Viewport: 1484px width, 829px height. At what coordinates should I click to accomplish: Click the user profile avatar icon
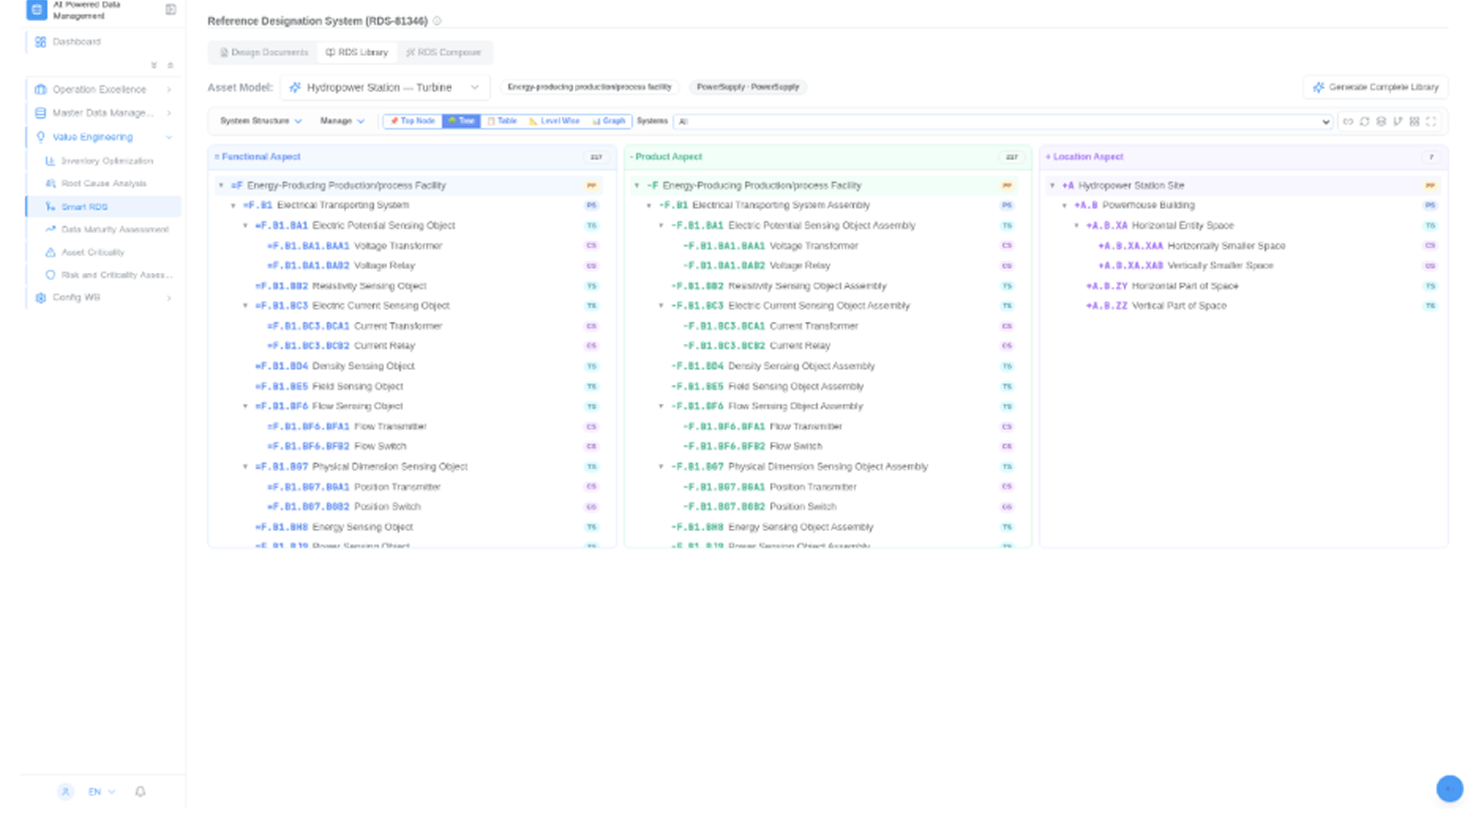click(x=65, y=791)
